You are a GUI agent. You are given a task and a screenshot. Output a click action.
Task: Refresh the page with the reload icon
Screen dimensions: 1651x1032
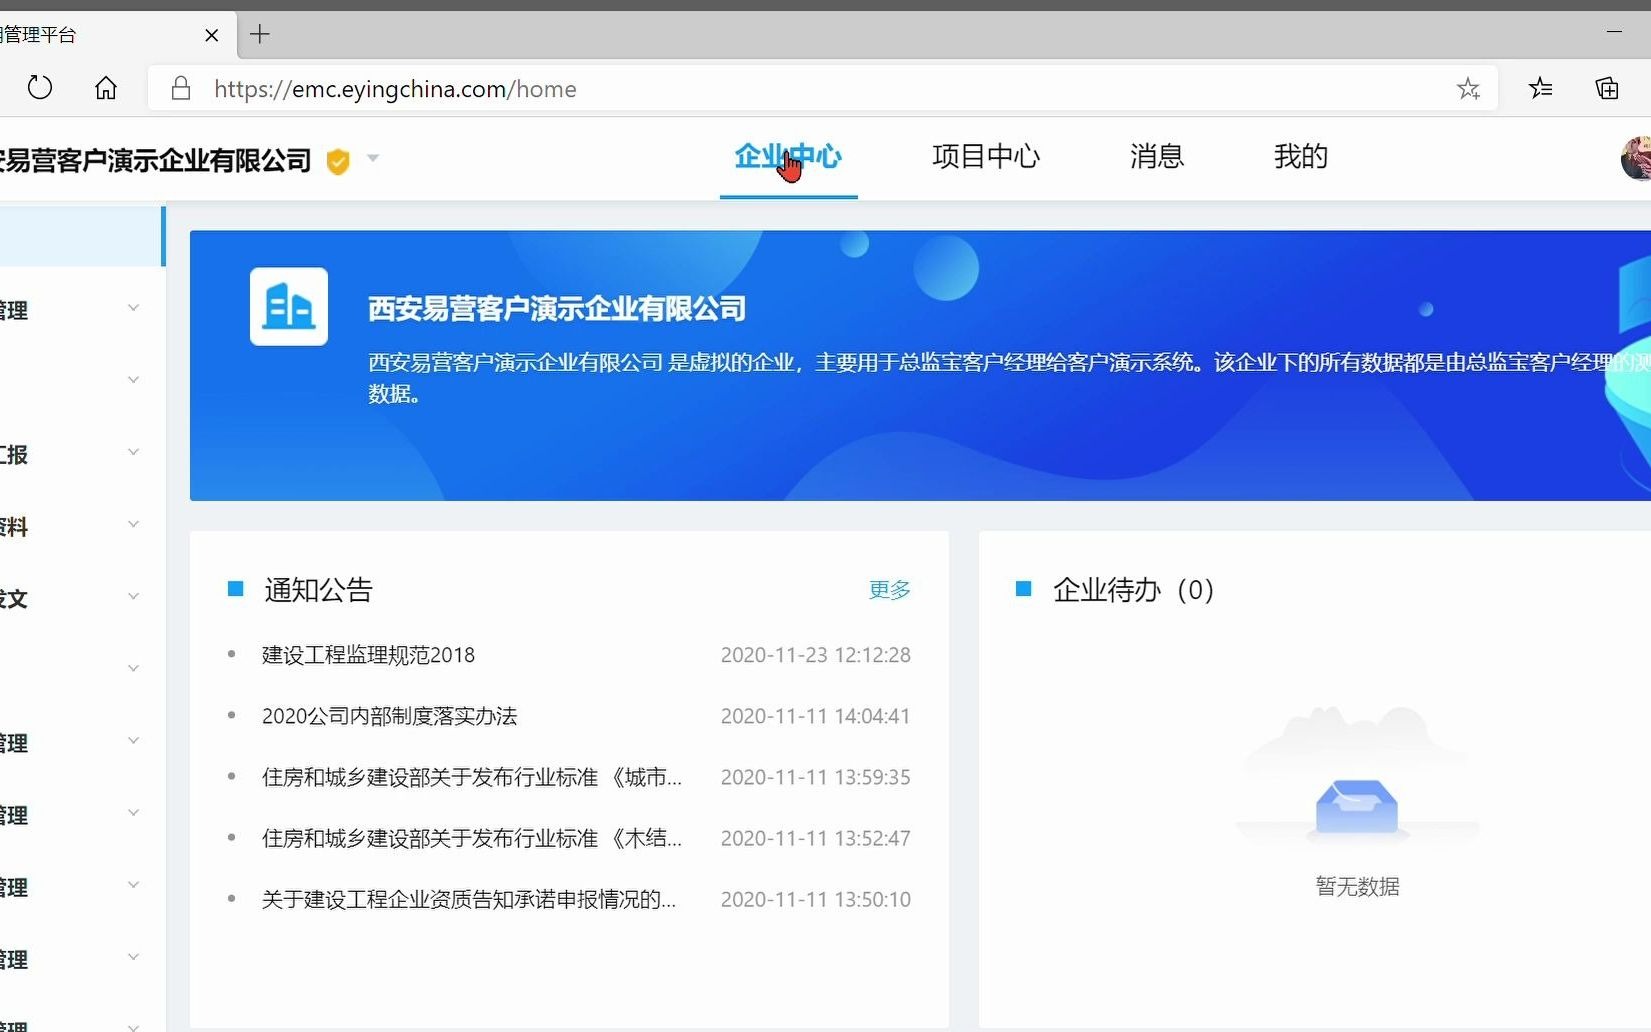[40, 88]
